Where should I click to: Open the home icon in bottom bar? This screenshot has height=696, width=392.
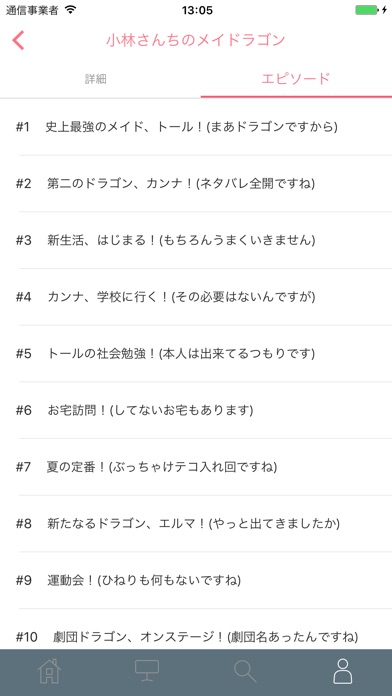(x=49, y=672)
